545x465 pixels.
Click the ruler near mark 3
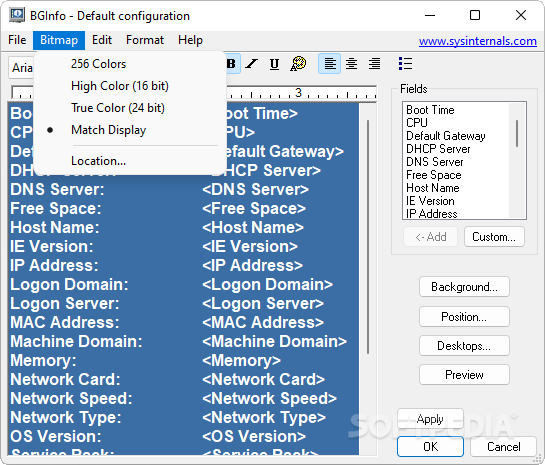(298, 92)
